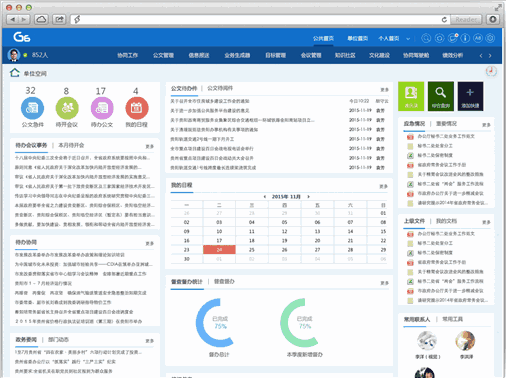Click the browser Reader button
Viewport: 506px width, 378px height.
[x=466, y=19]
